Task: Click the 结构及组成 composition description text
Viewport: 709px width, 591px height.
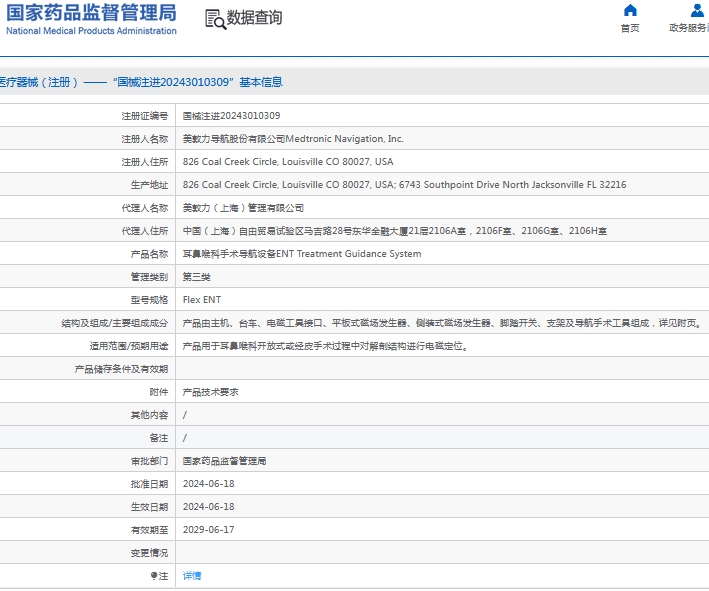Action: point(442,323)
